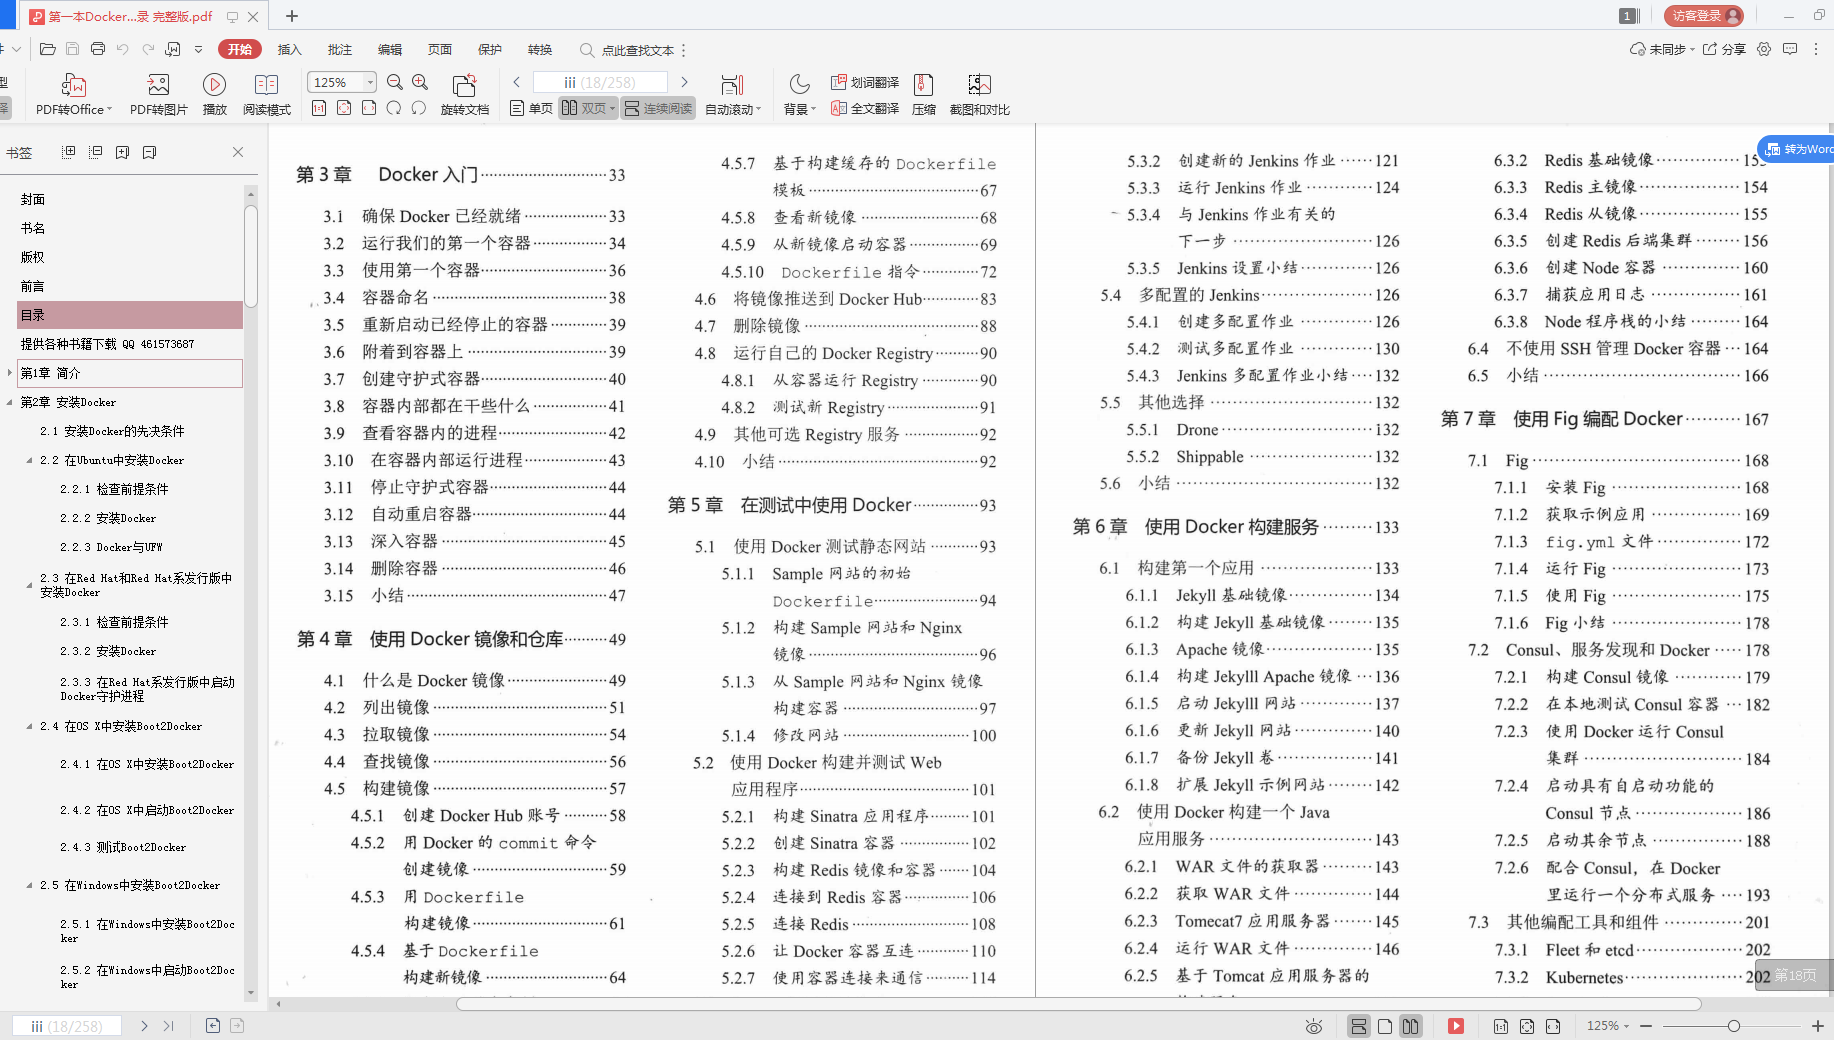The height and width of the screenshot is (1040, 1834).
Task: Zoom out with the minus magnifier
Action: [x=395, y=82]
